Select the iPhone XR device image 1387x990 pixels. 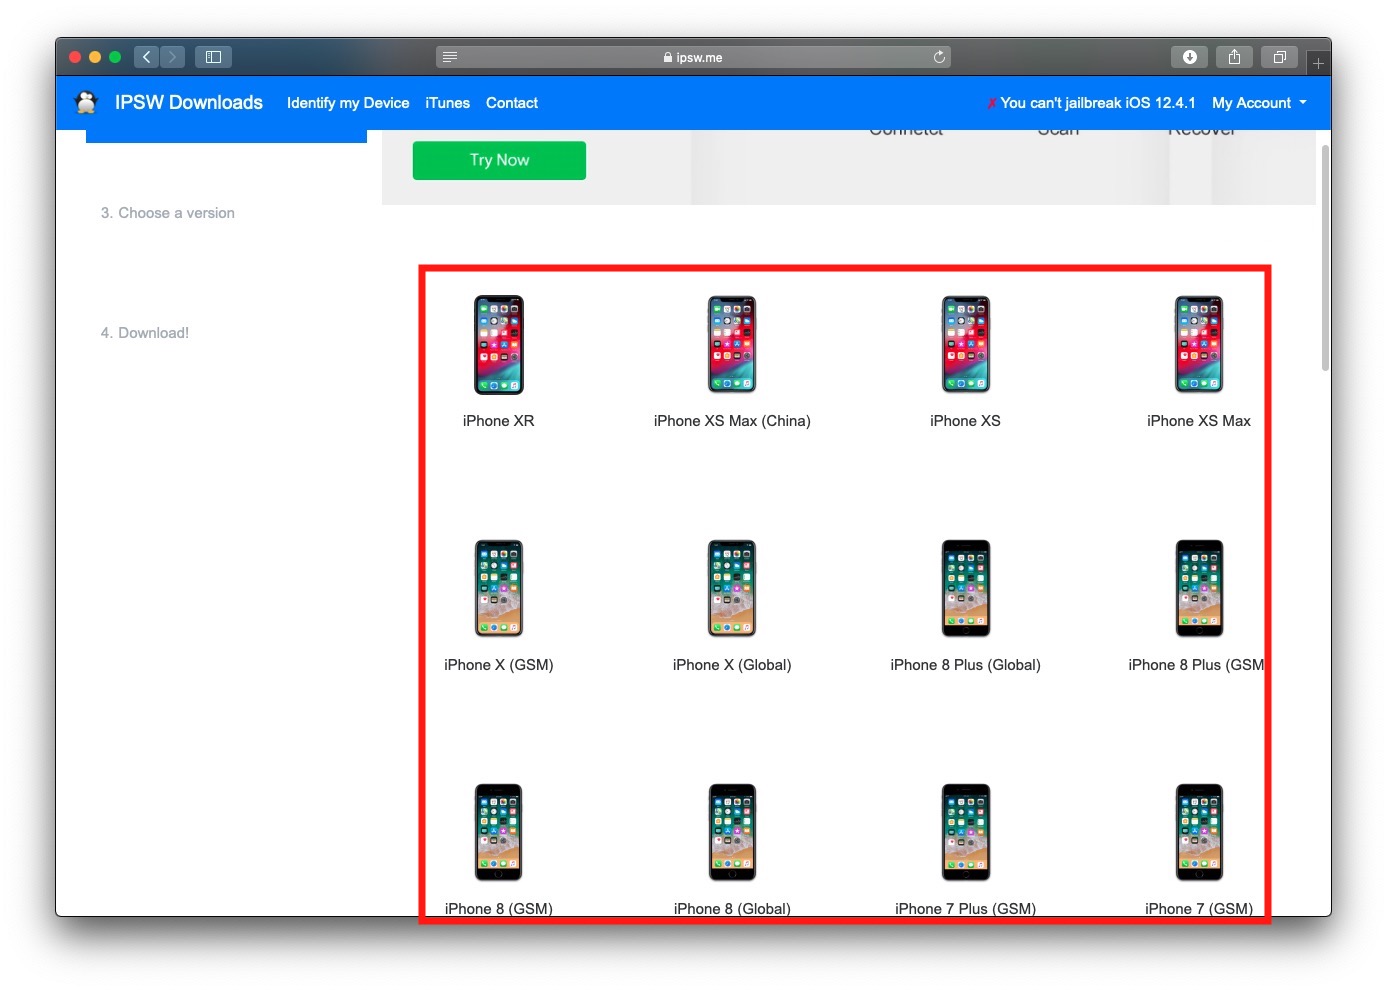pos(499,344)
